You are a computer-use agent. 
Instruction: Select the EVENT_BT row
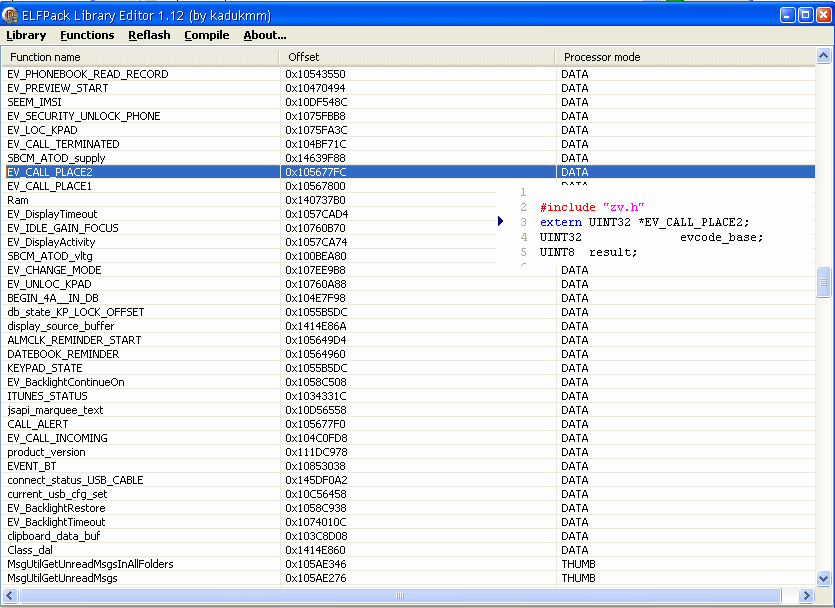click(x=408, y=466)
